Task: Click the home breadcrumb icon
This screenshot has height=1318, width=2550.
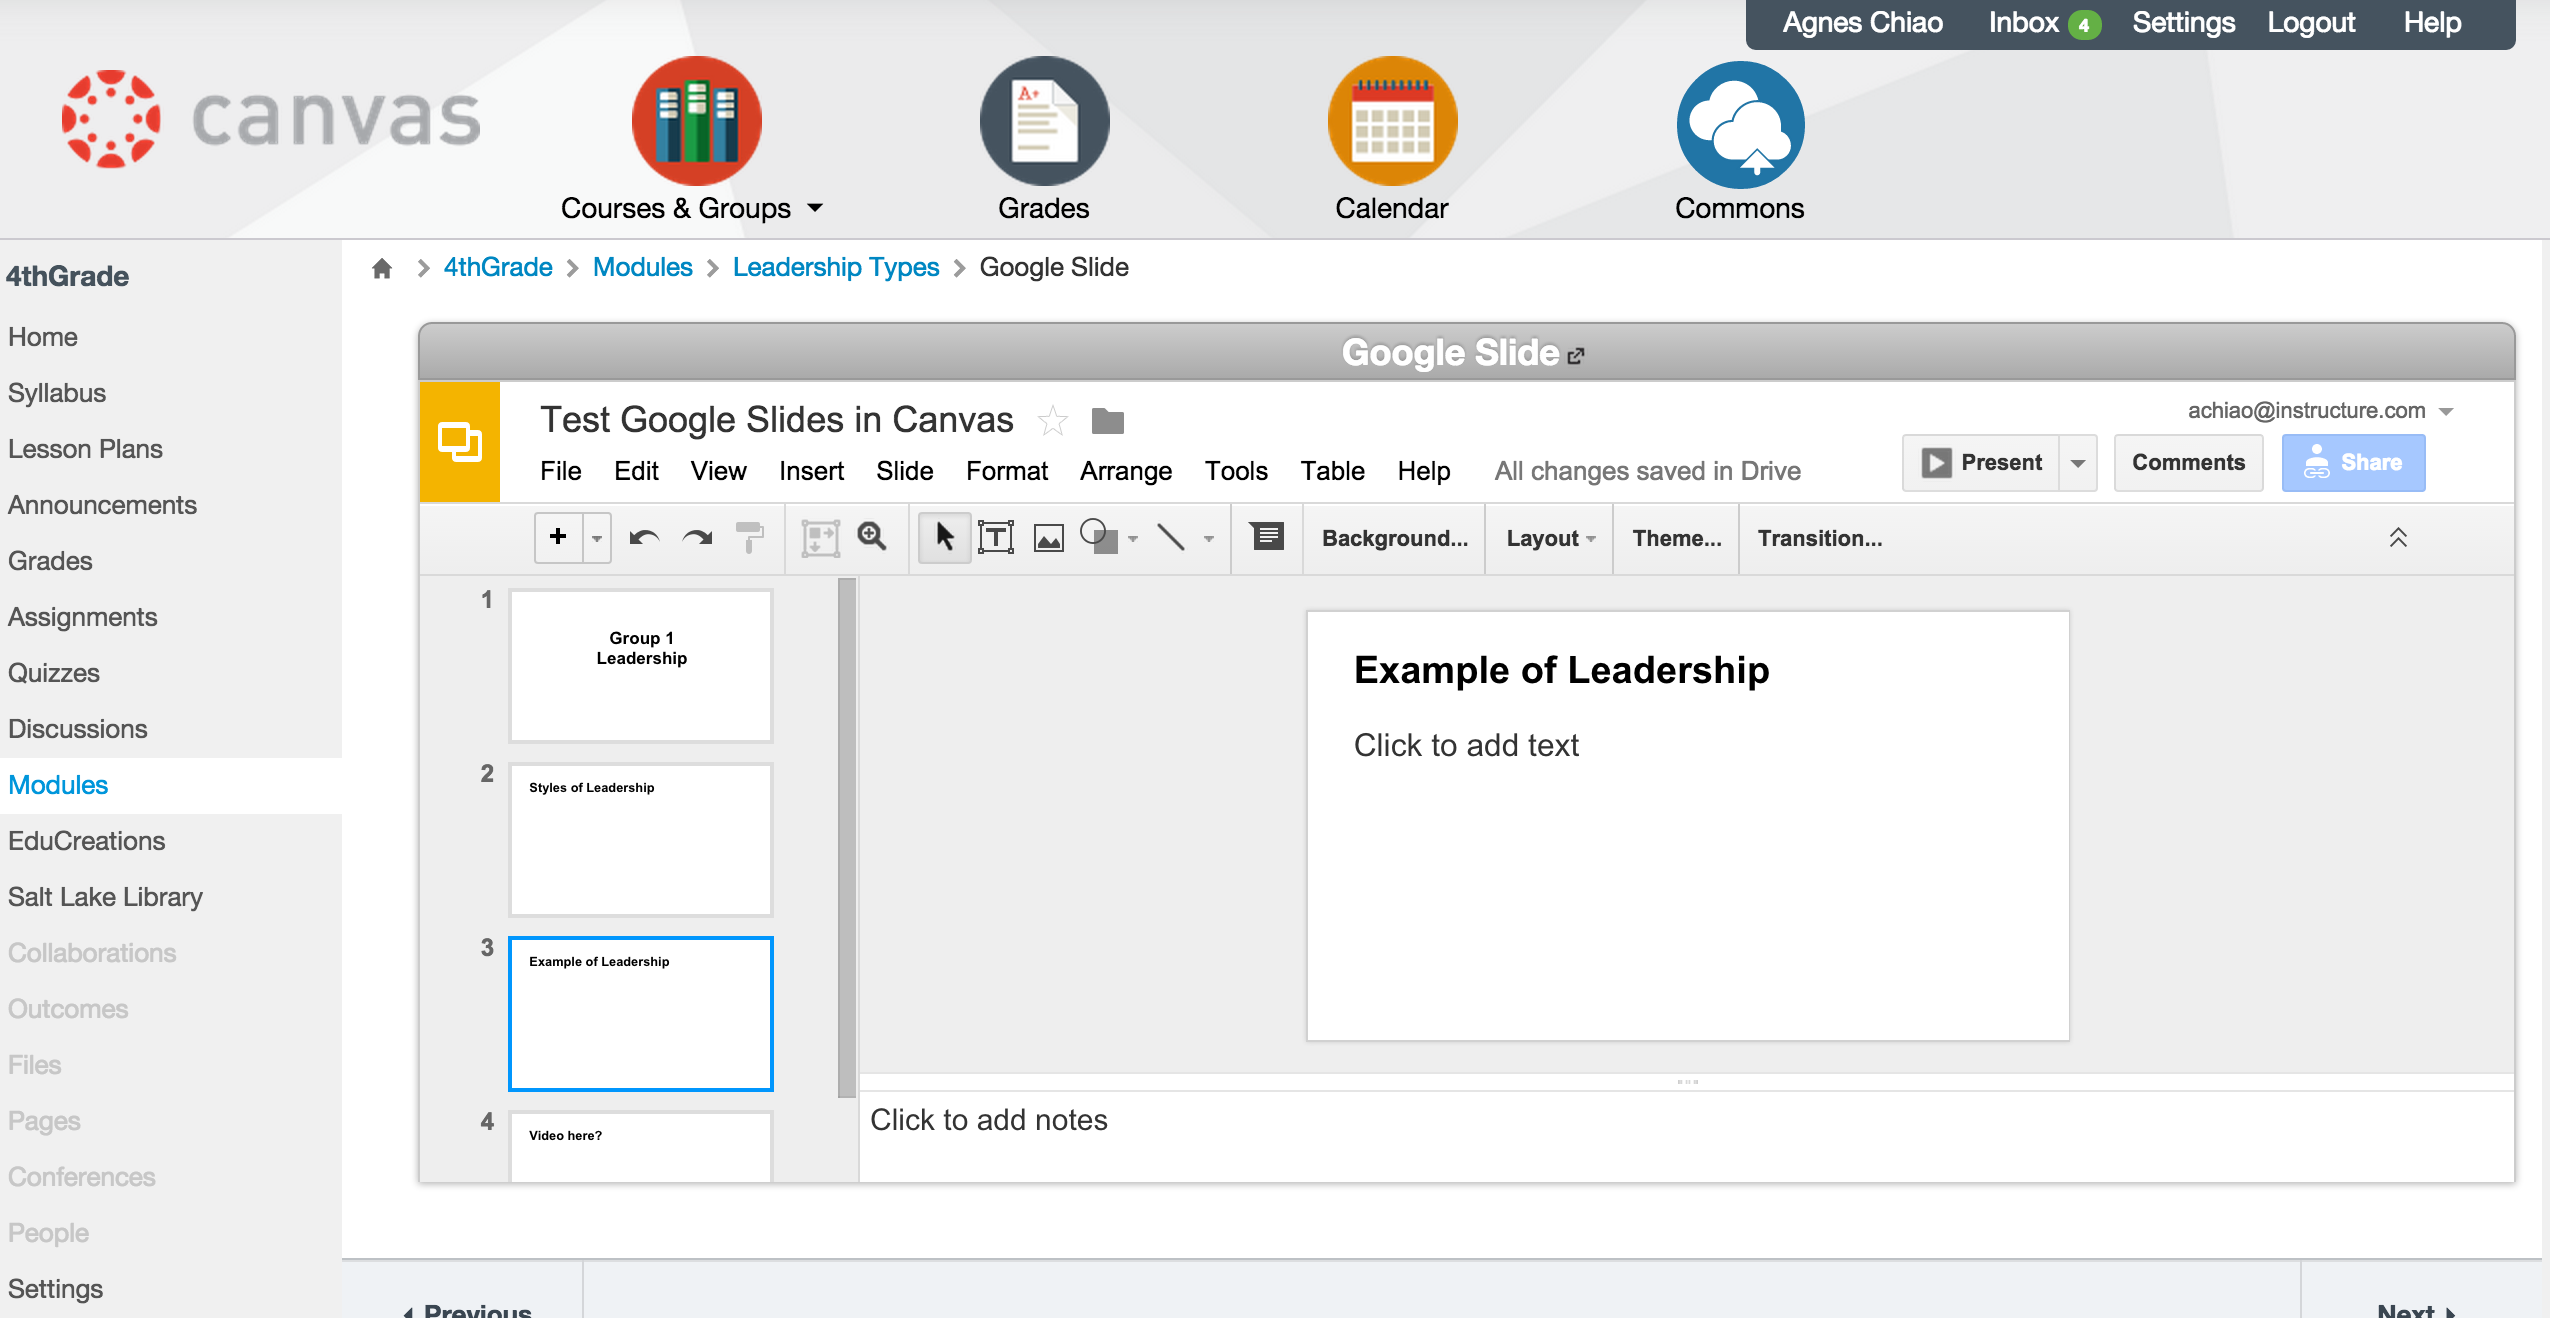Action: [382, 268]
